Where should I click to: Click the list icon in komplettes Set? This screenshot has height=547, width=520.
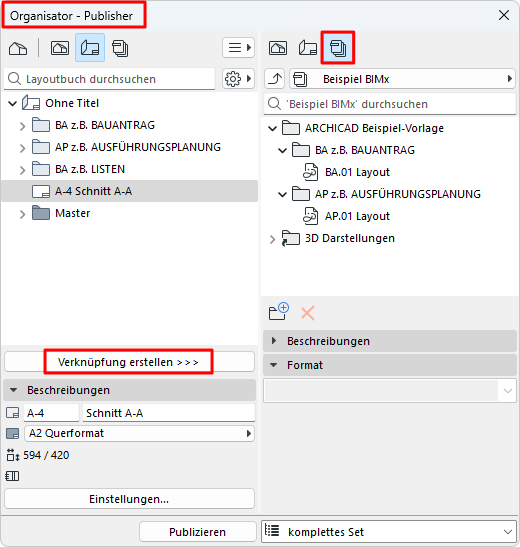[x=272, y=531]
